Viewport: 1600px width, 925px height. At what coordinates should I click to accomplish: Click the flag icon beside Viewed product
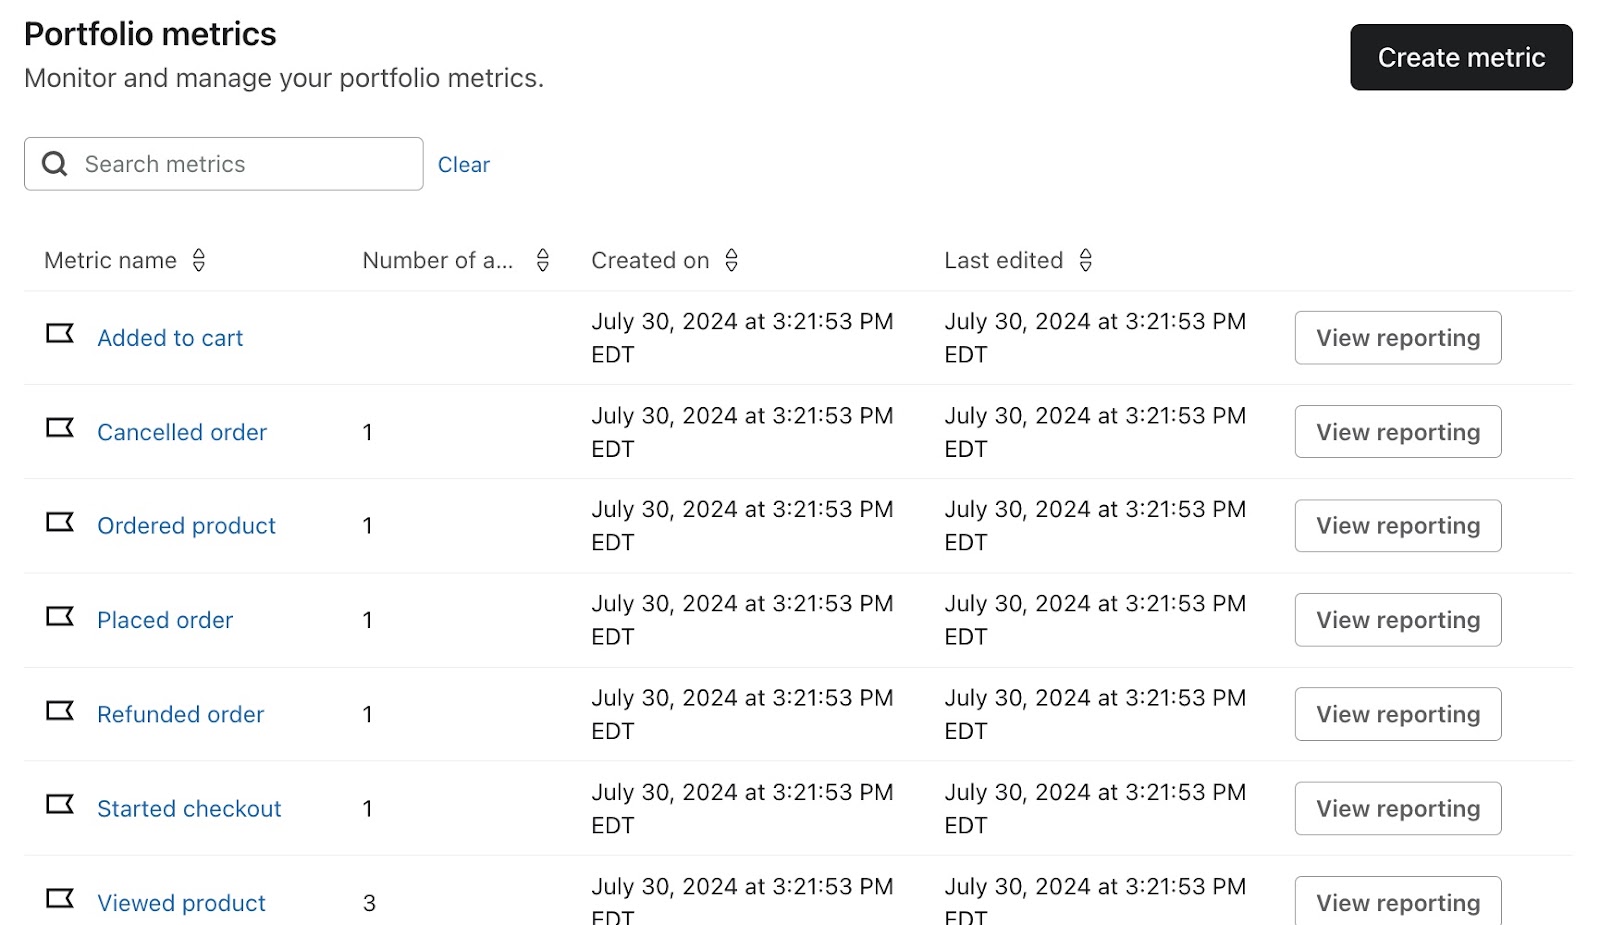pyautogui.click(x=60, y=898)
